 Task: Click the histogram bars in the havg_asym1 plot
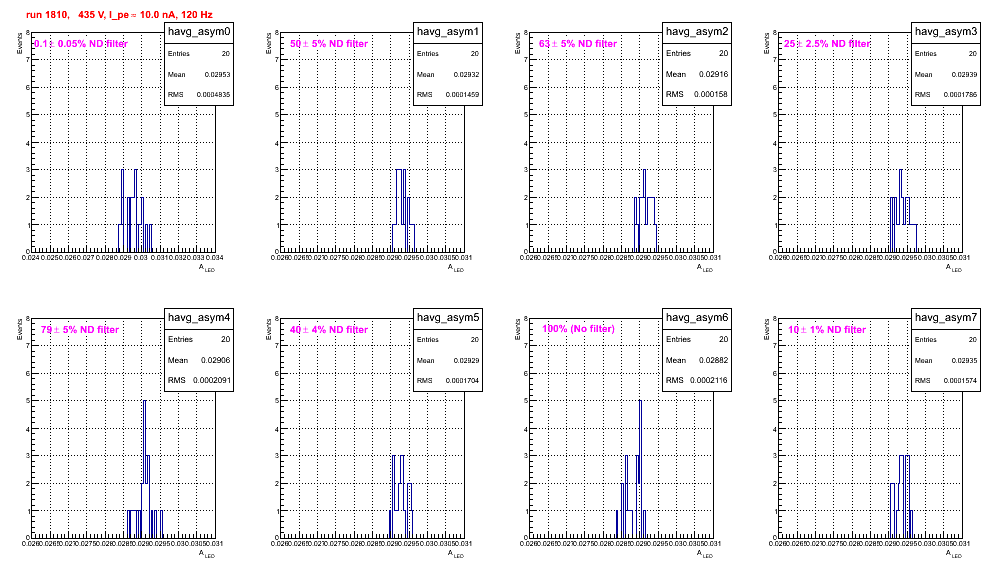point(403,210)
